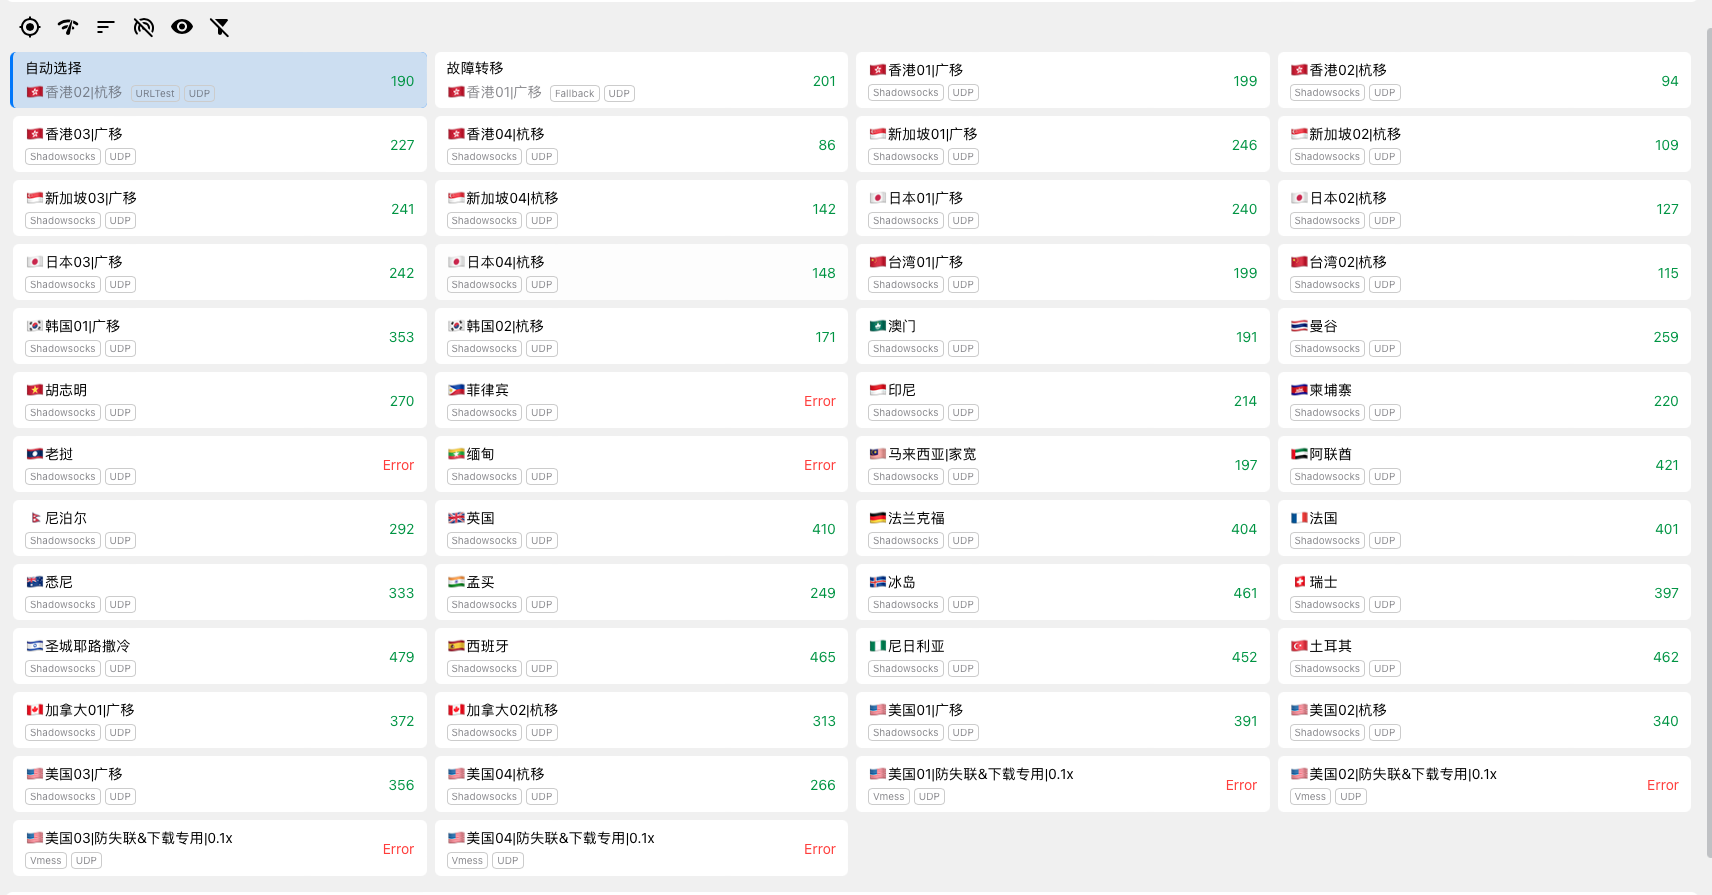Select the 马来西亚|家宽 node

[x=1062, y=464]
